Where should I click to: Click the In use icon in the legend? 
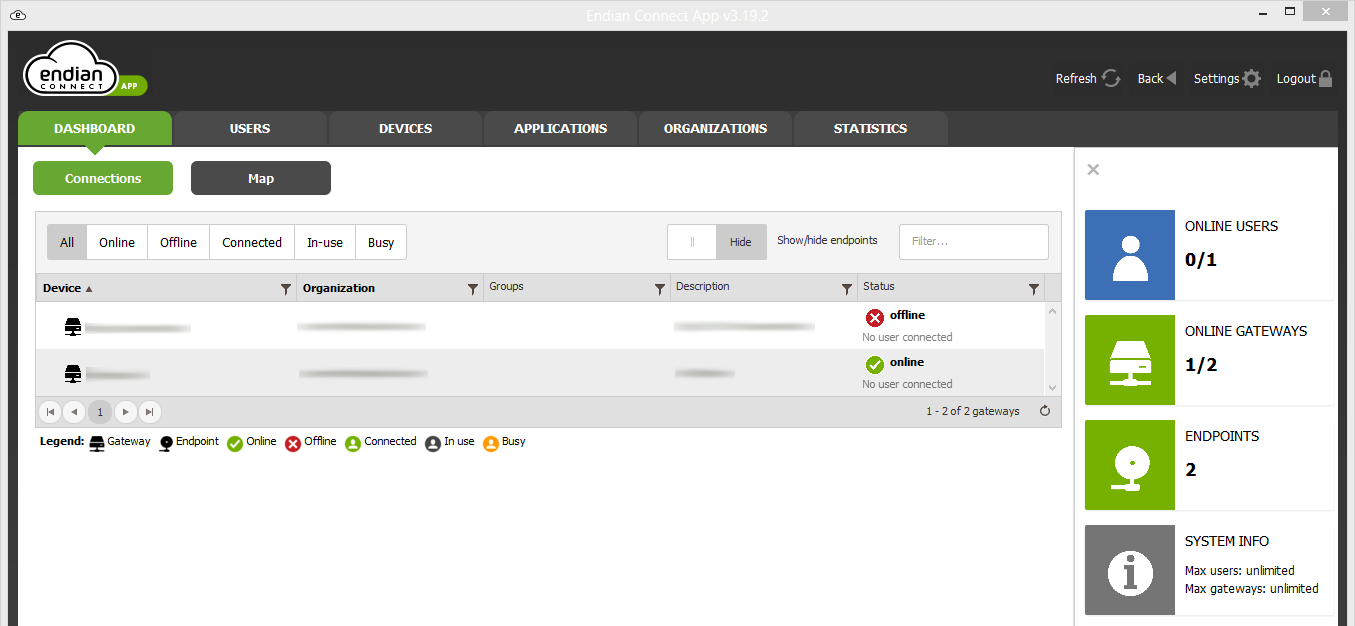pos(433,443)
